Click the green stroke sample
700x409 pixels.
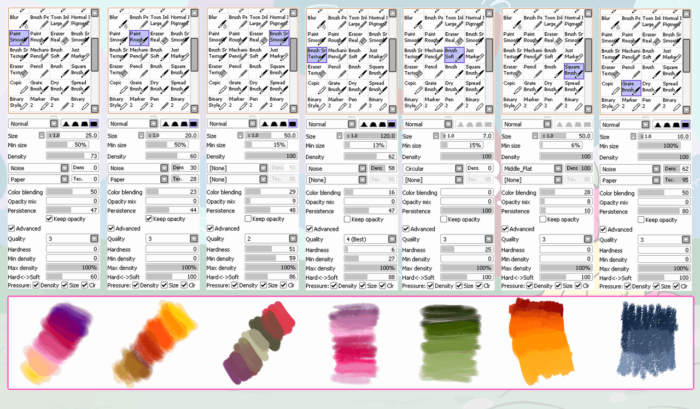[x=450, y=342]
